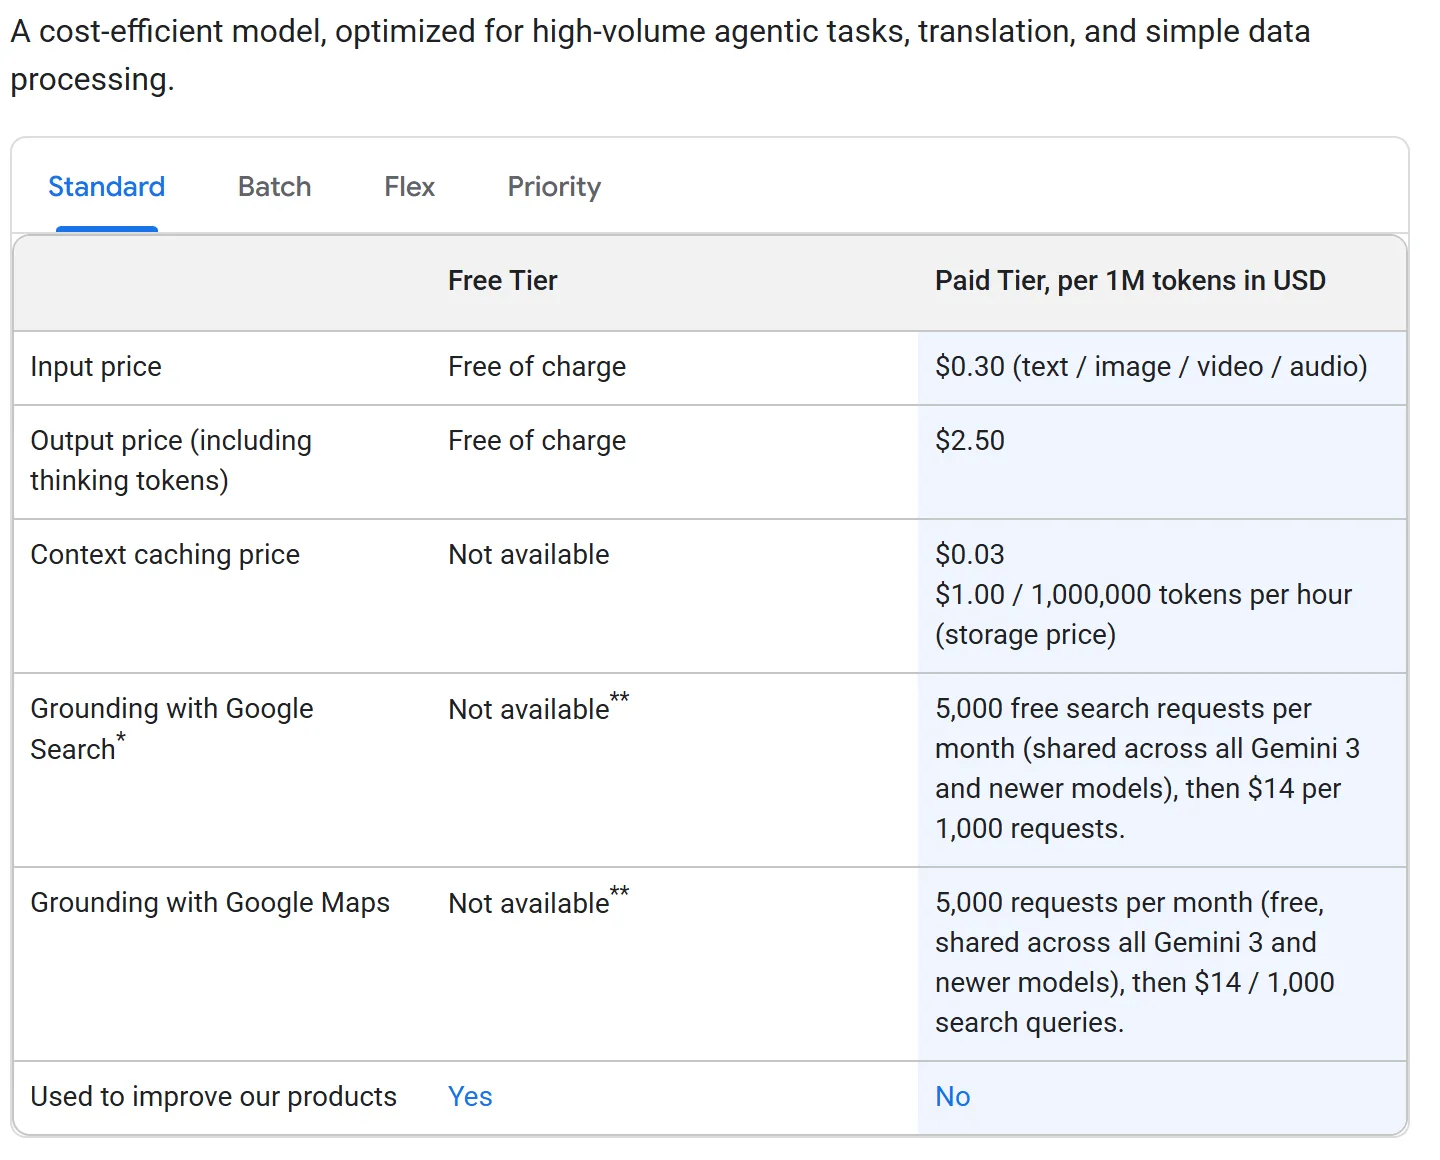This screenshot has width=1440, height=1160.
Task: Select the Flex pricing tab
Action: [x=409, y=187]
